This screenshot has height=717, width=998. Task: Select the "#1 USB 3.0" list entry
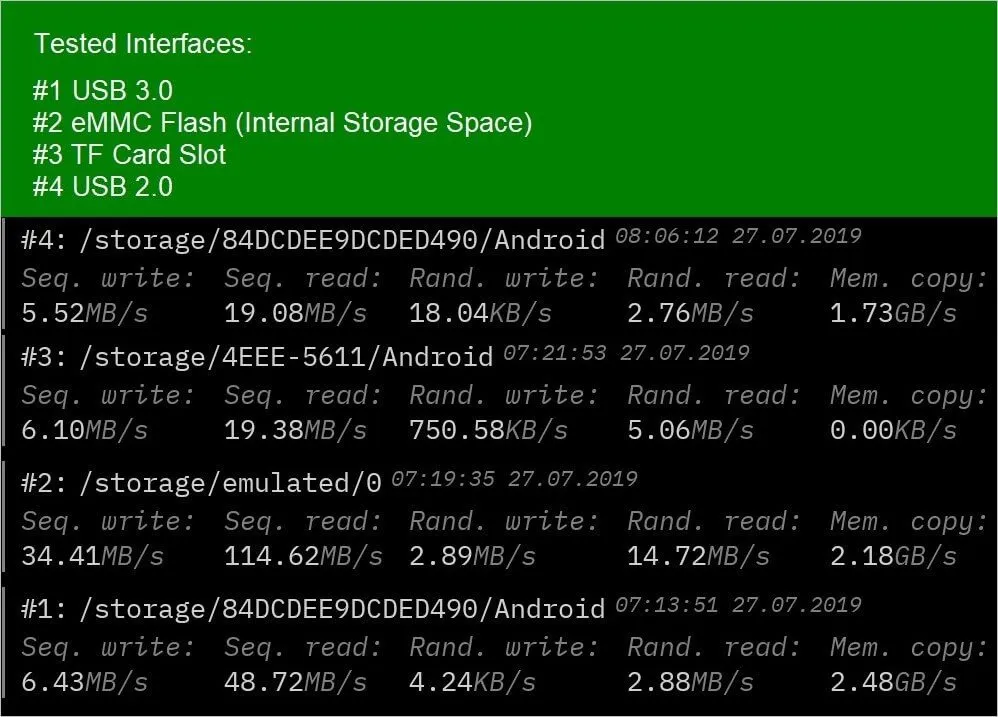(x=102, y=91)
